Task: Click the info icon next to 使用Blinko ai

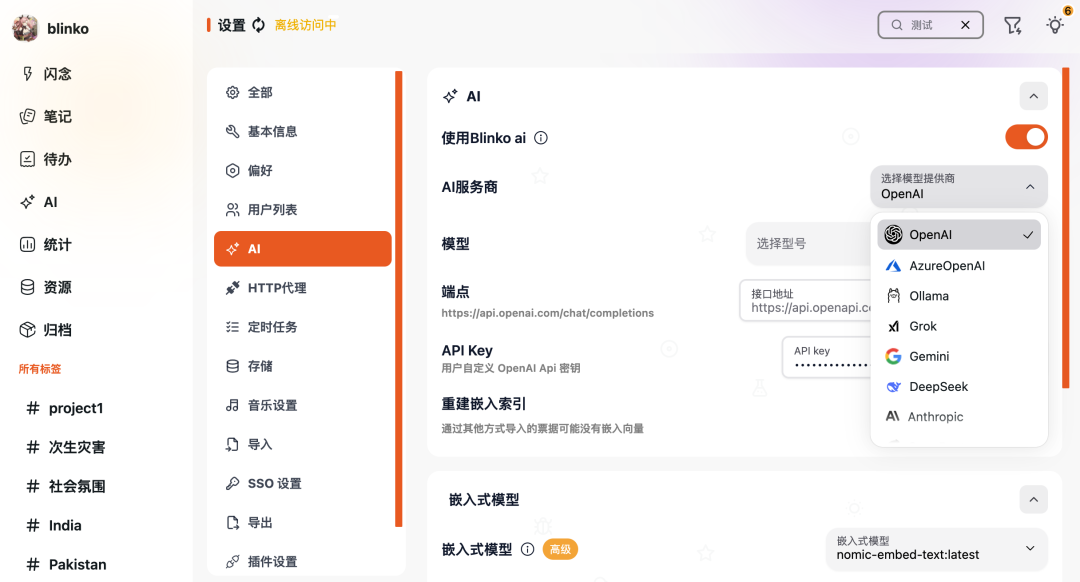Action: 541,138
